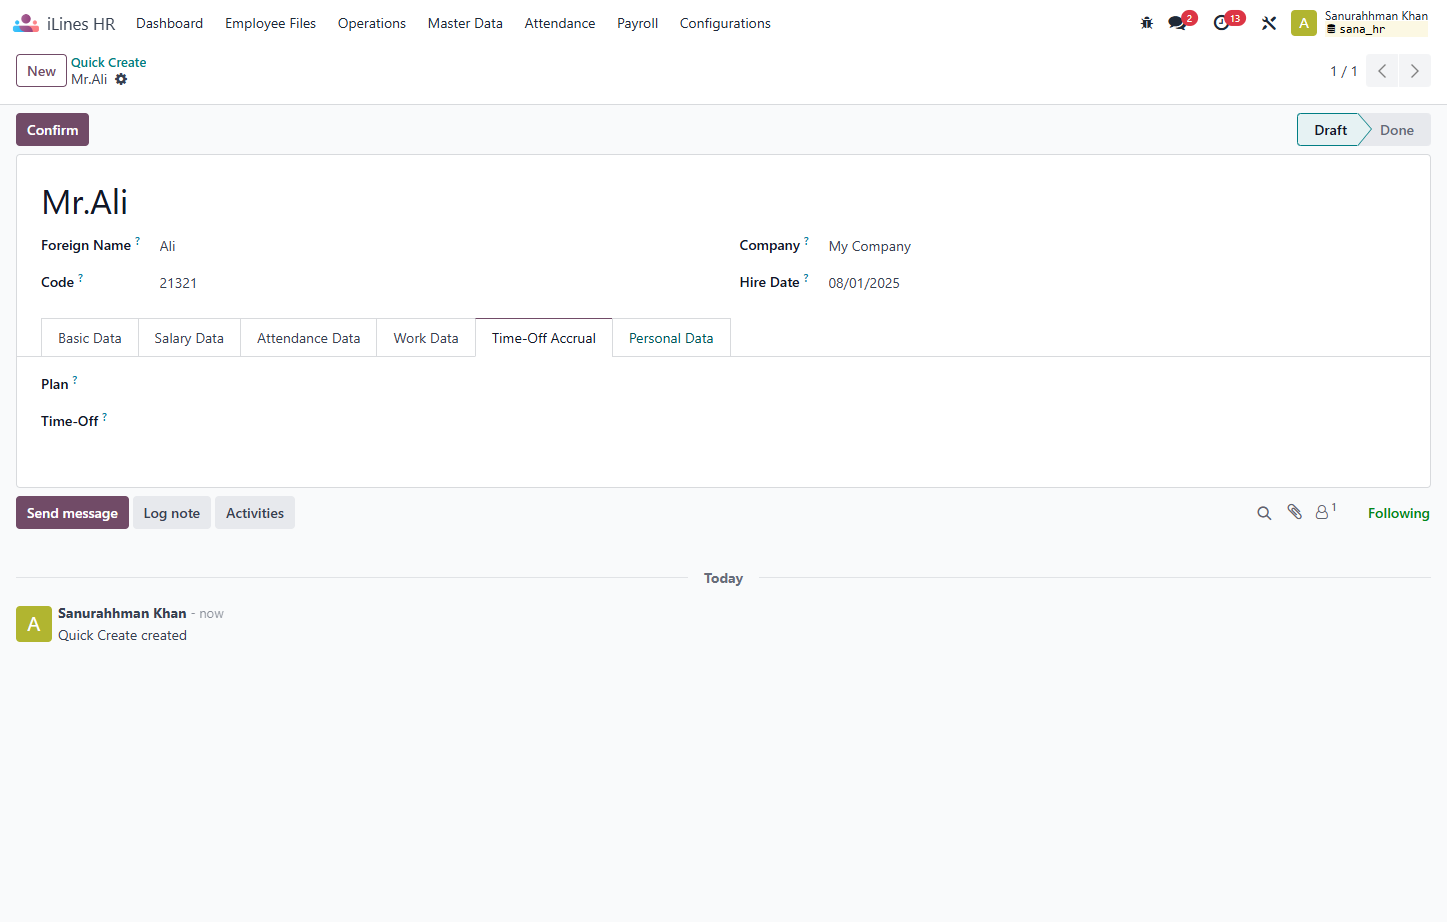Open activities clock icon with 13 badge
The image size is (1447, 922).
(1222, 23)
